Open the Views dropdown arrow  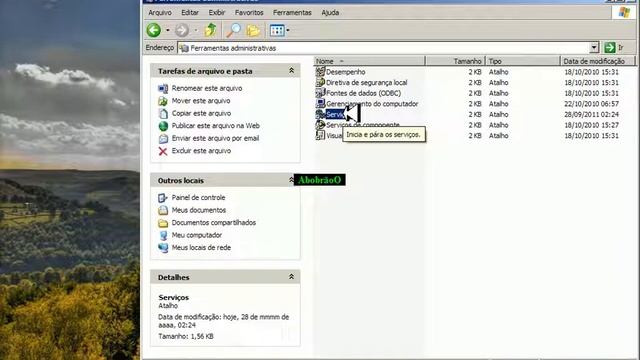288,30
